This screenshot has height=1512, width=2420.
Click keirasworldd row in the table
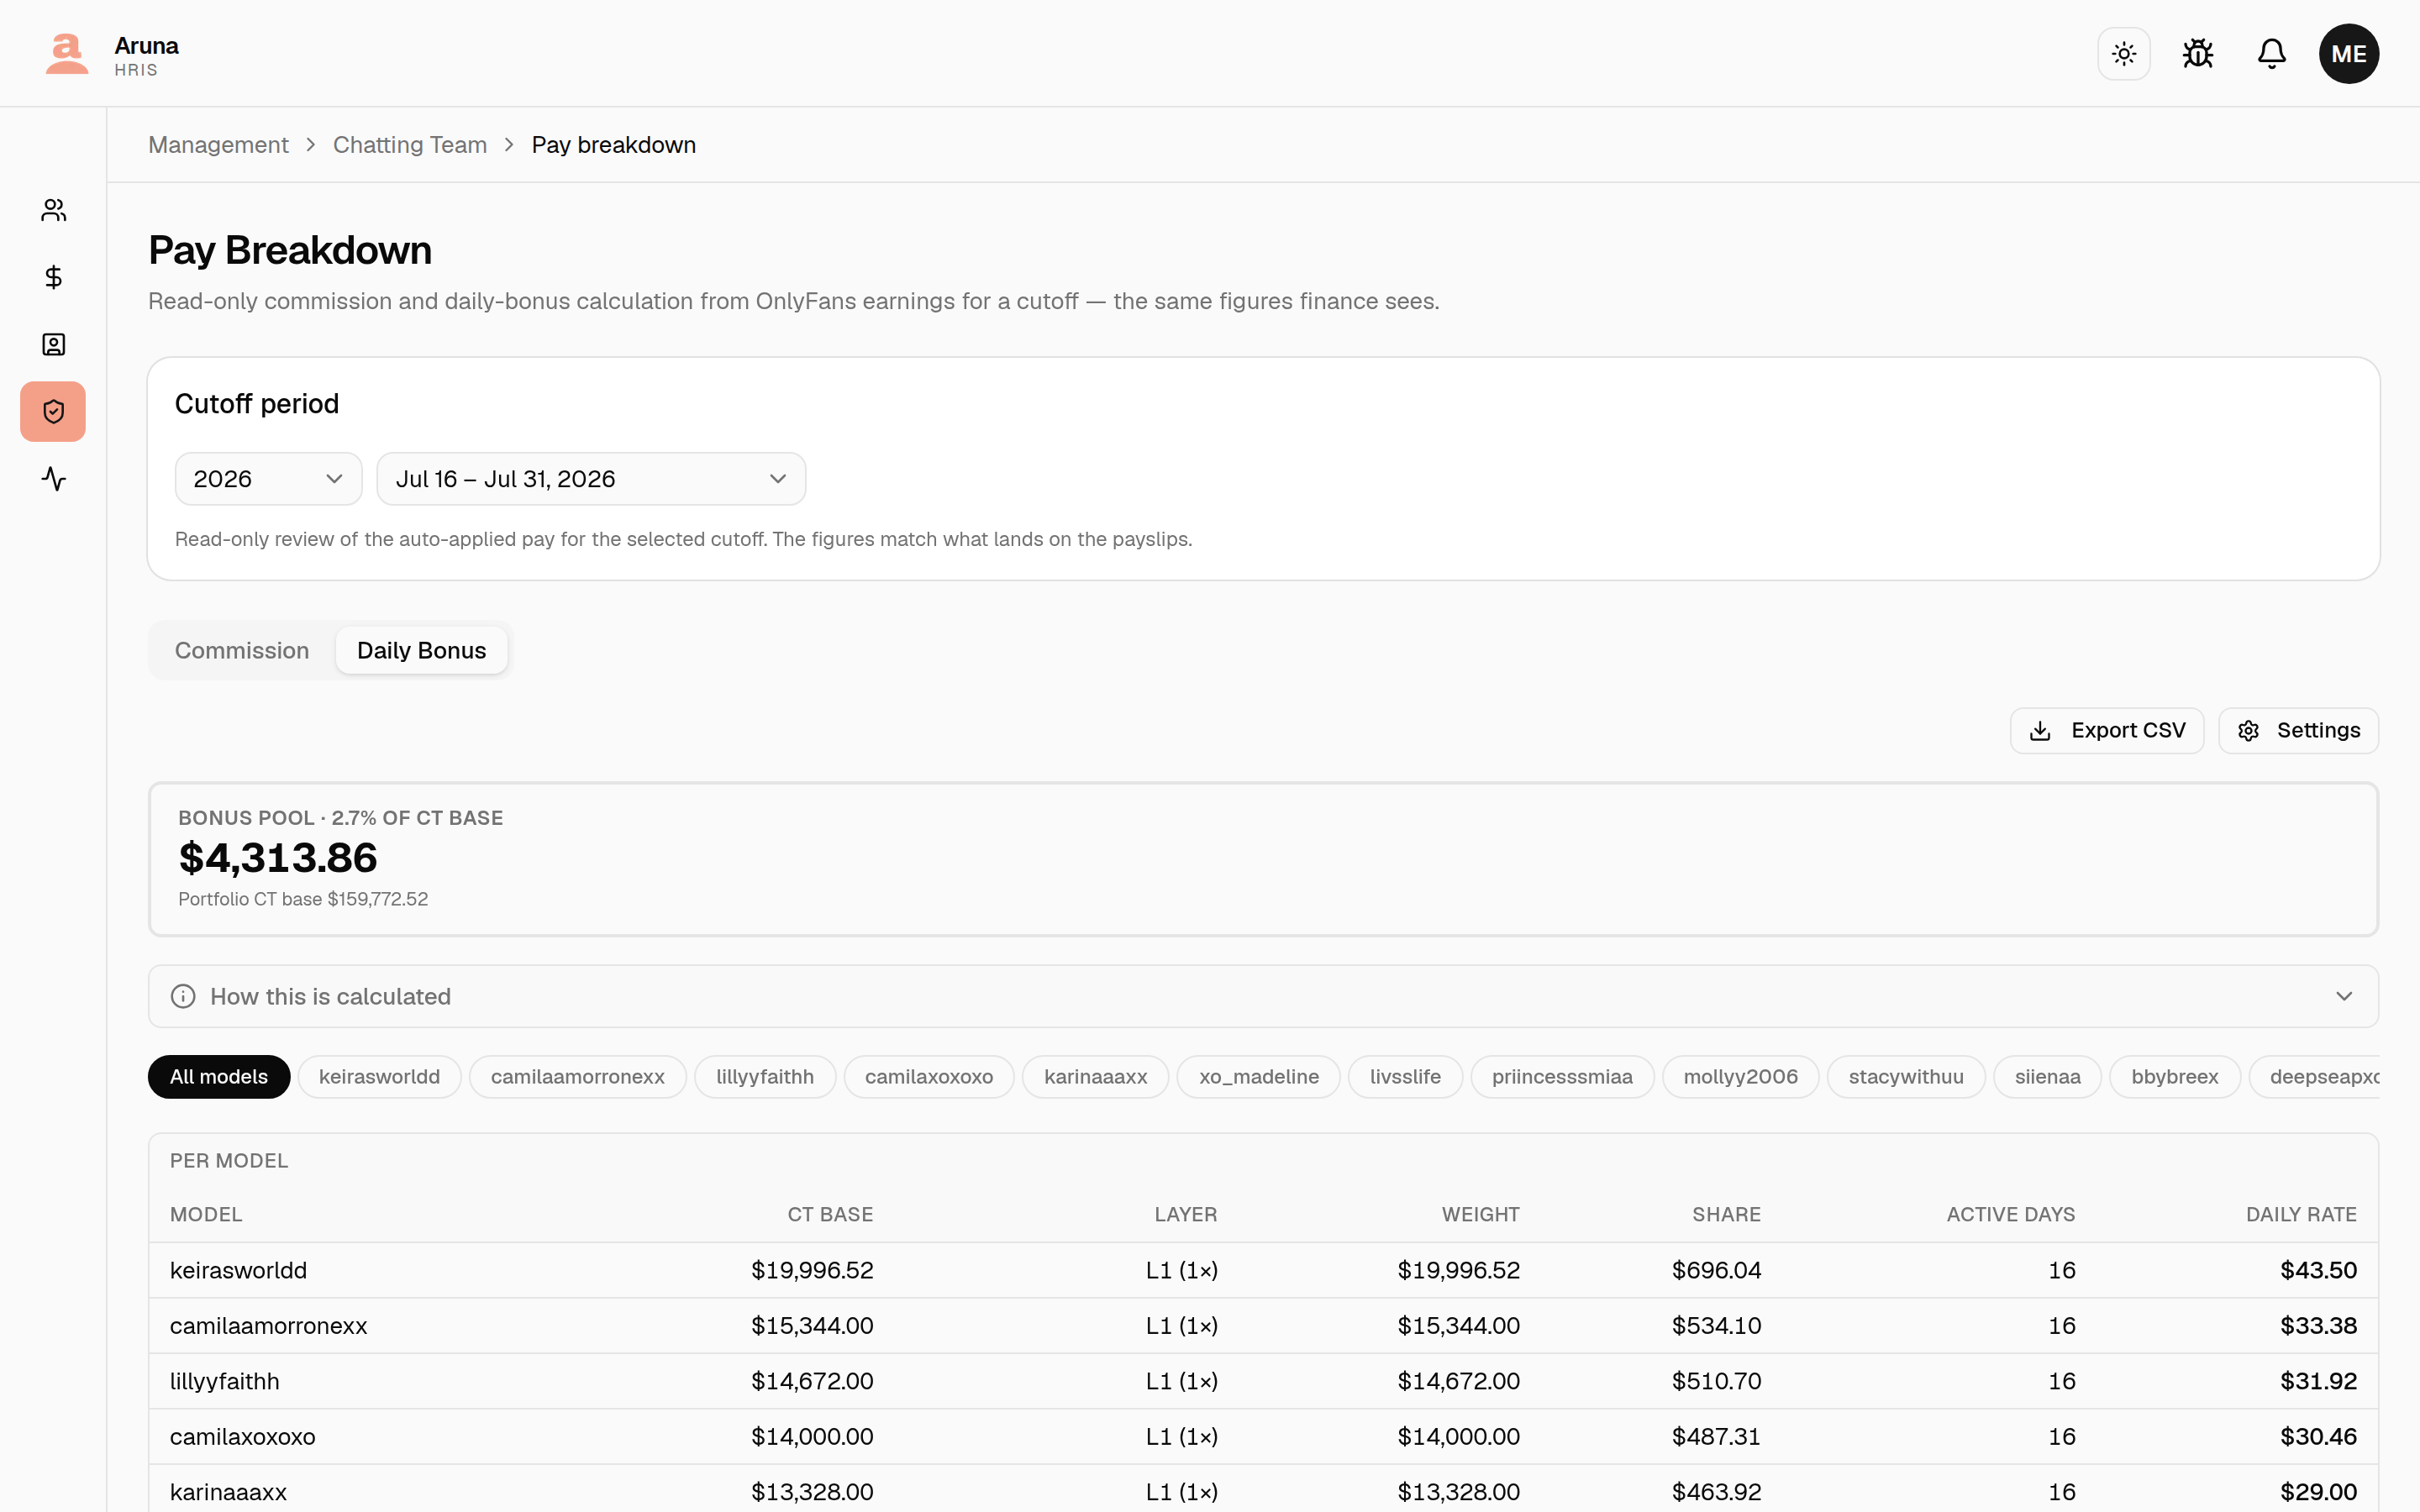click(1263, 1271)
